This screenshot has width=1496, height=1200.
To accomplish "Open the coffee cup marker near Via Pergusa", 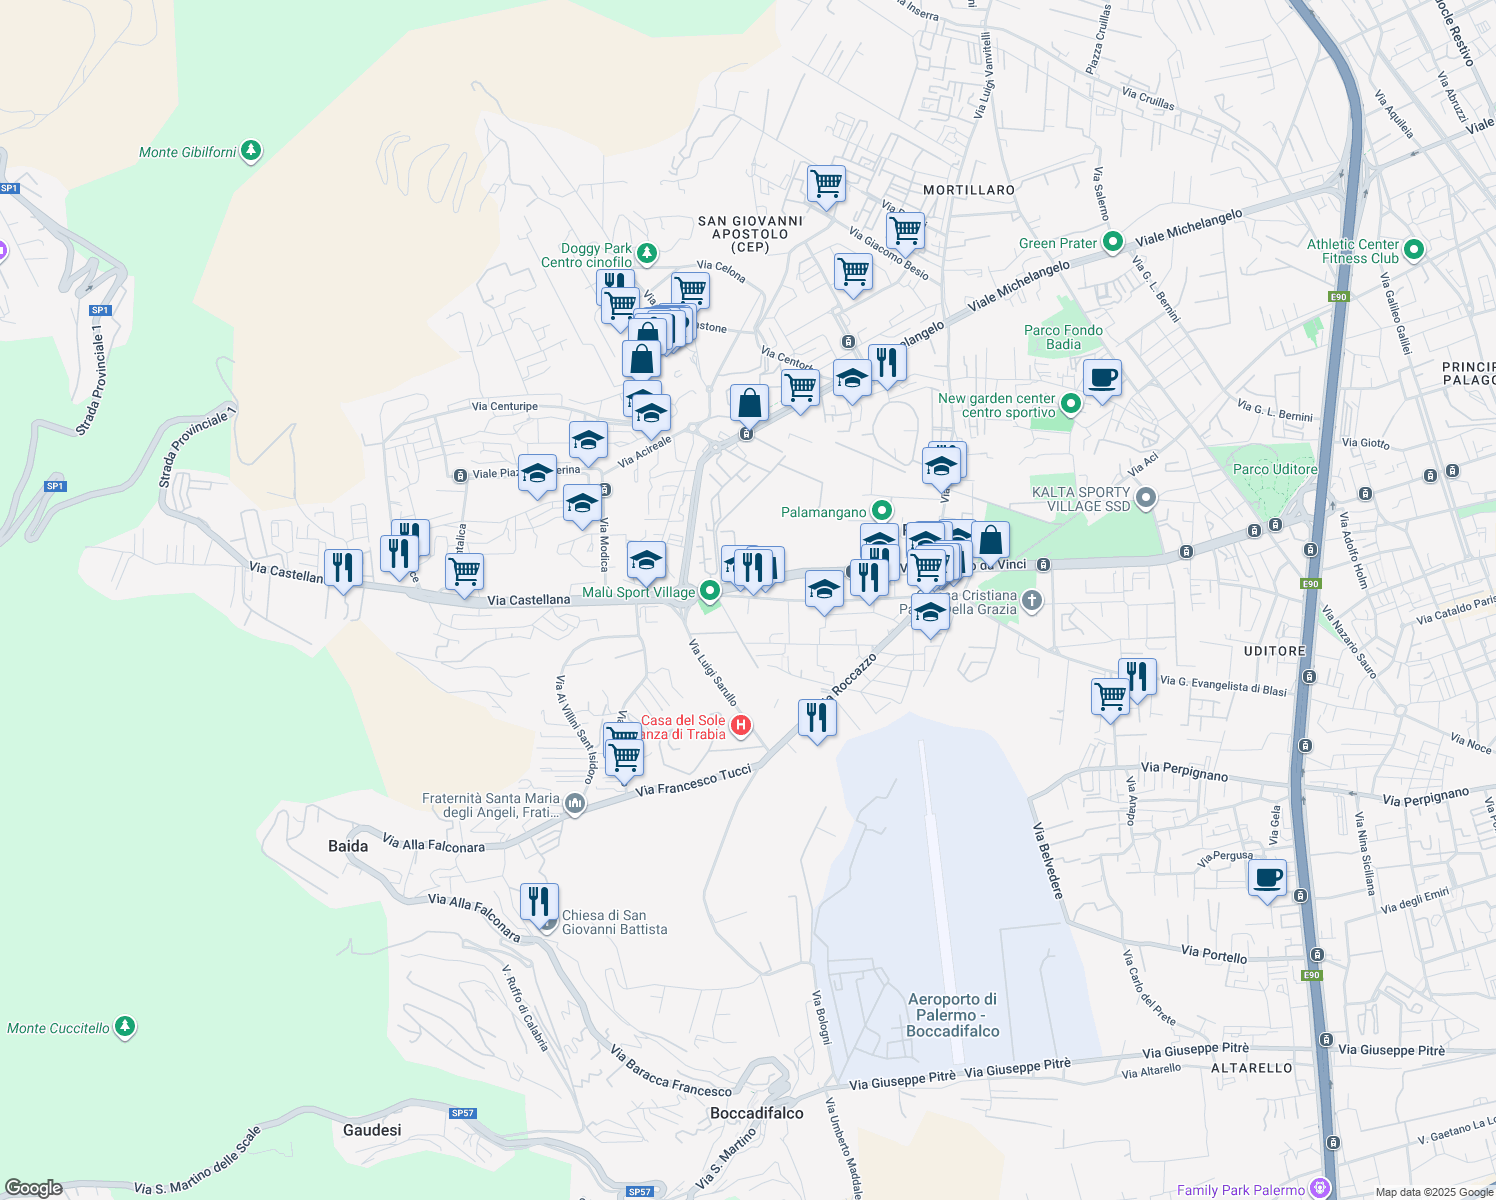I will 1268,879.
